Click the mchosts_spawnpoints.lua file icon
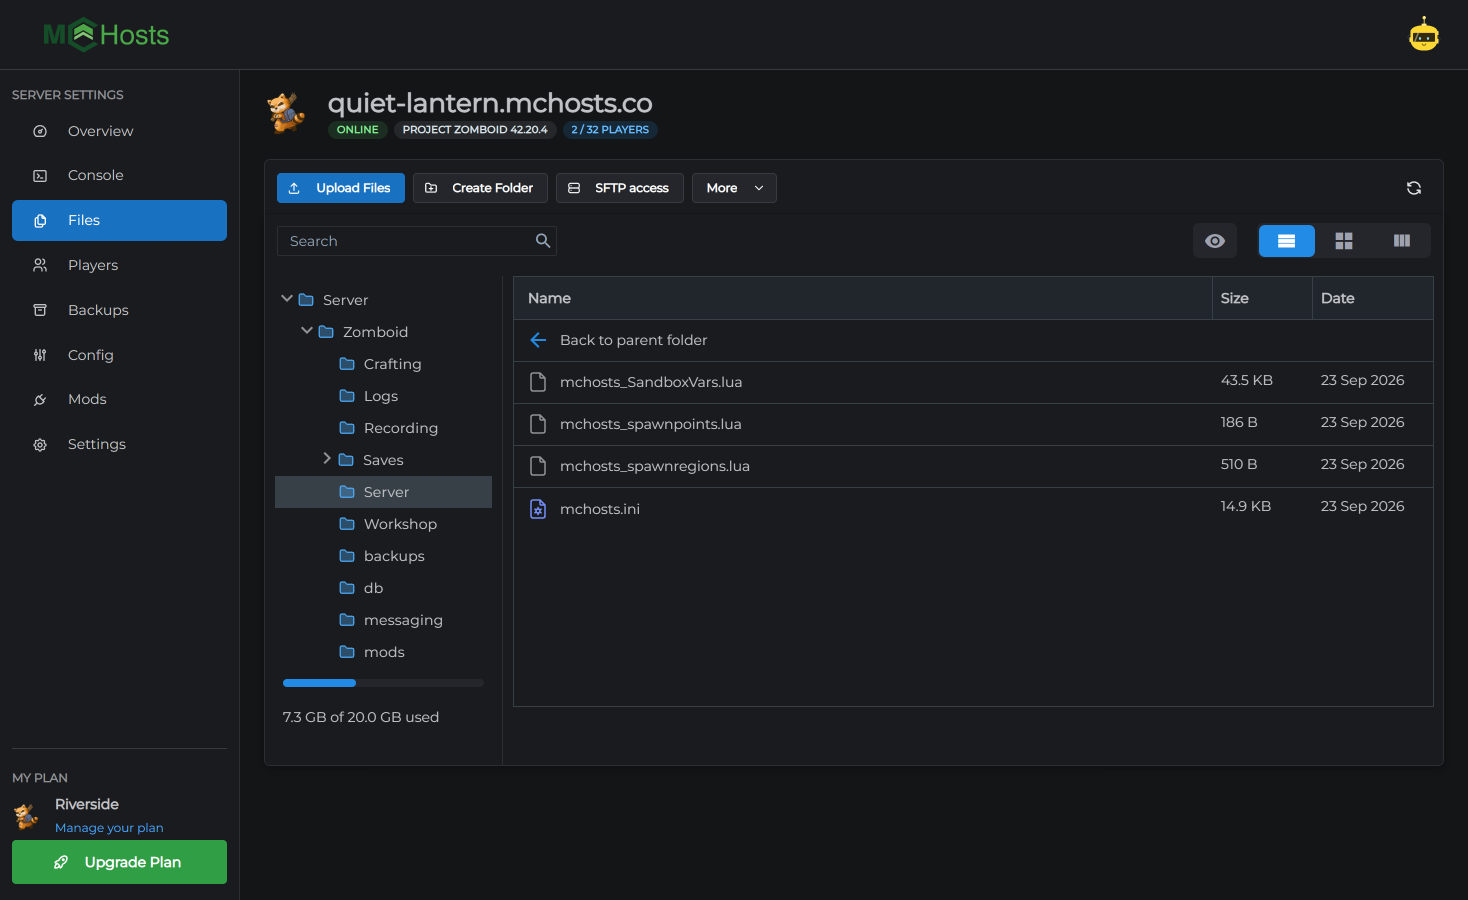The image size is (1468, 900). (538, 424)
